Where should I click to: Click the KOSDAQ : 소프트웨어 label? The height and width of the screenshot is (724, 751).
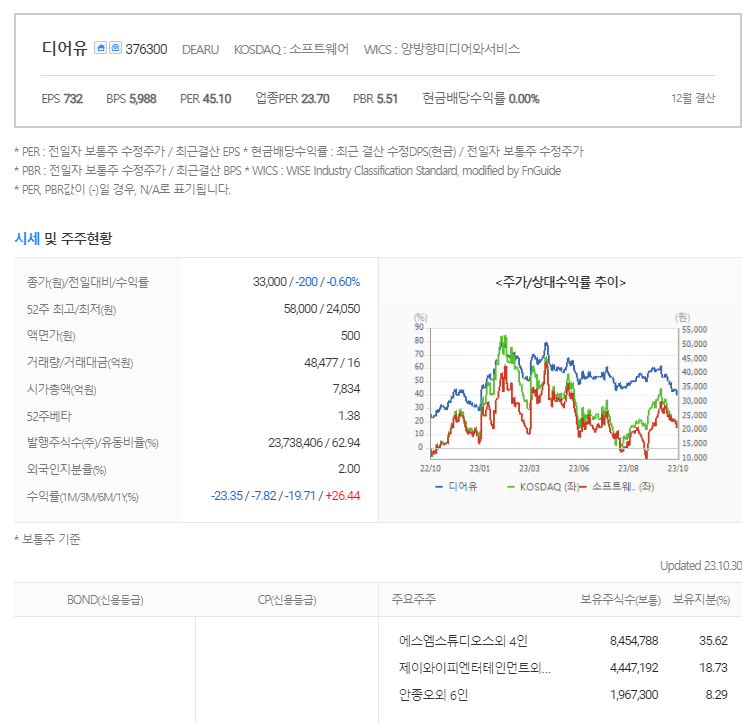tap(291, 49)
